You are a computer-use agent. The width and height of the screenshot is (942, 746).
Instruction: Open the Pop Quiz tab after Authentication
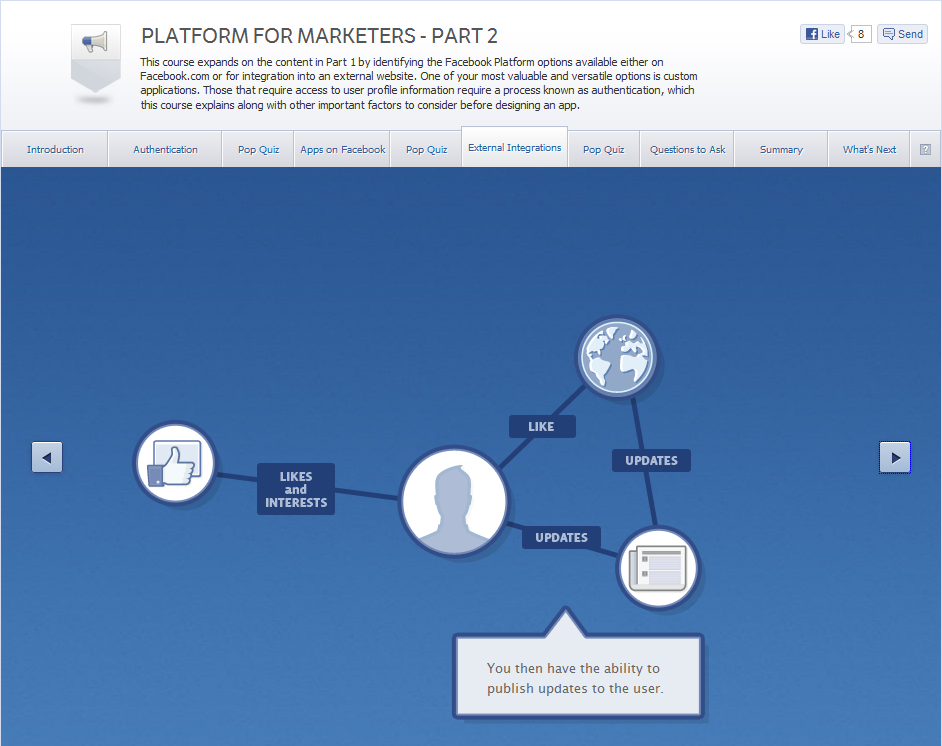pyautogui.click(x=258, y=150)
